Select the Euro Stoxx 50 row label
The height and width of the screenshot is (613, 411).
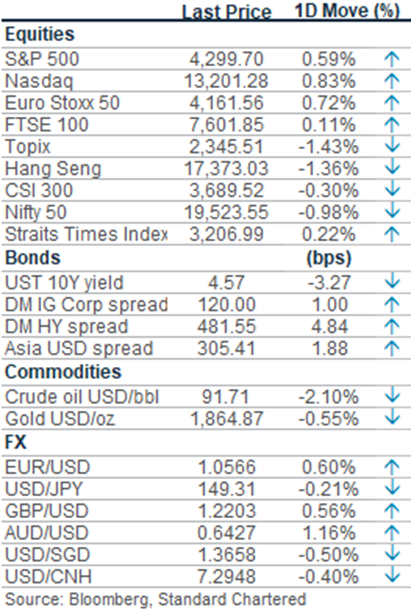pos(62,103)
